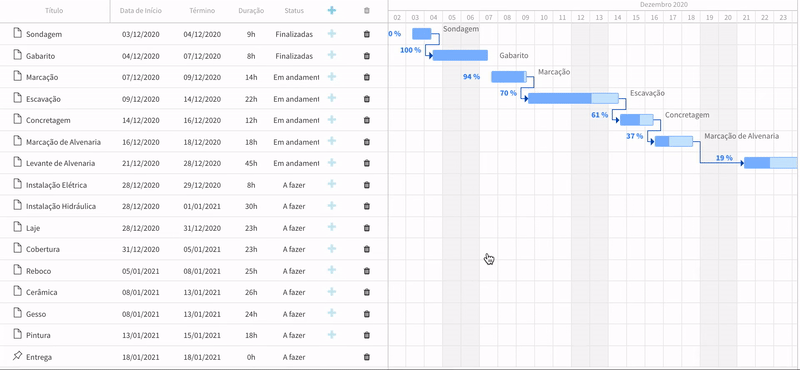Click the document icon beside Sondagem

tap(17, 34)
